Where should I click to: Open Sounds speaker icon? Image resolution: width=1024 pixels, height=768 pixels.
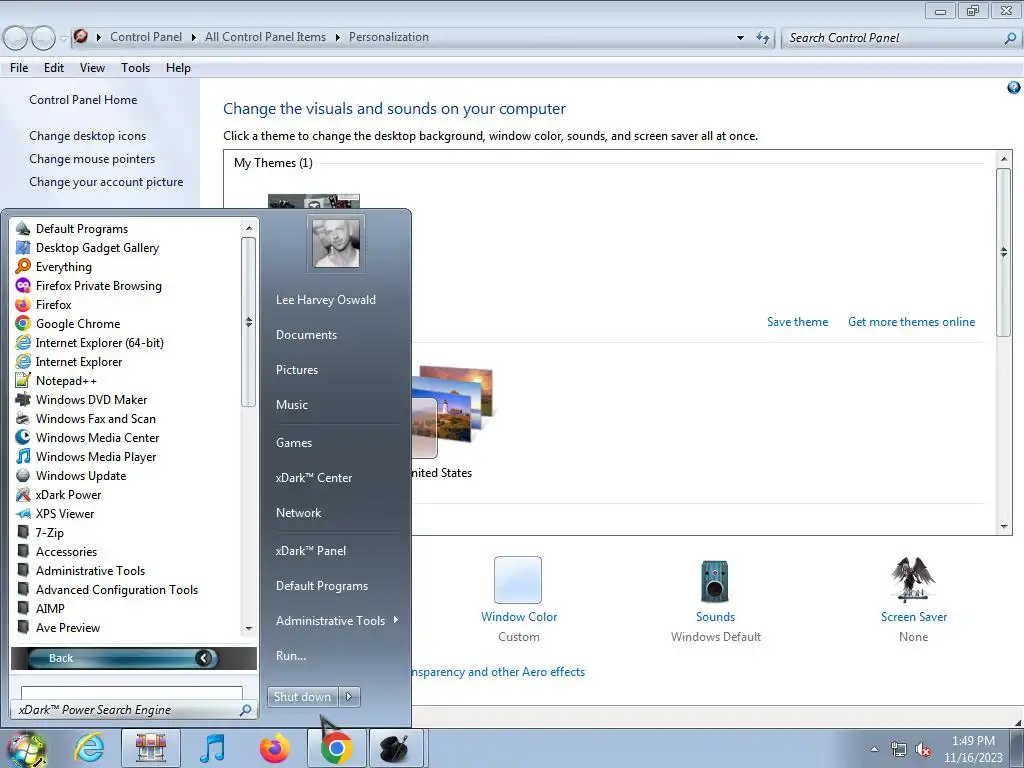[714, 580]
